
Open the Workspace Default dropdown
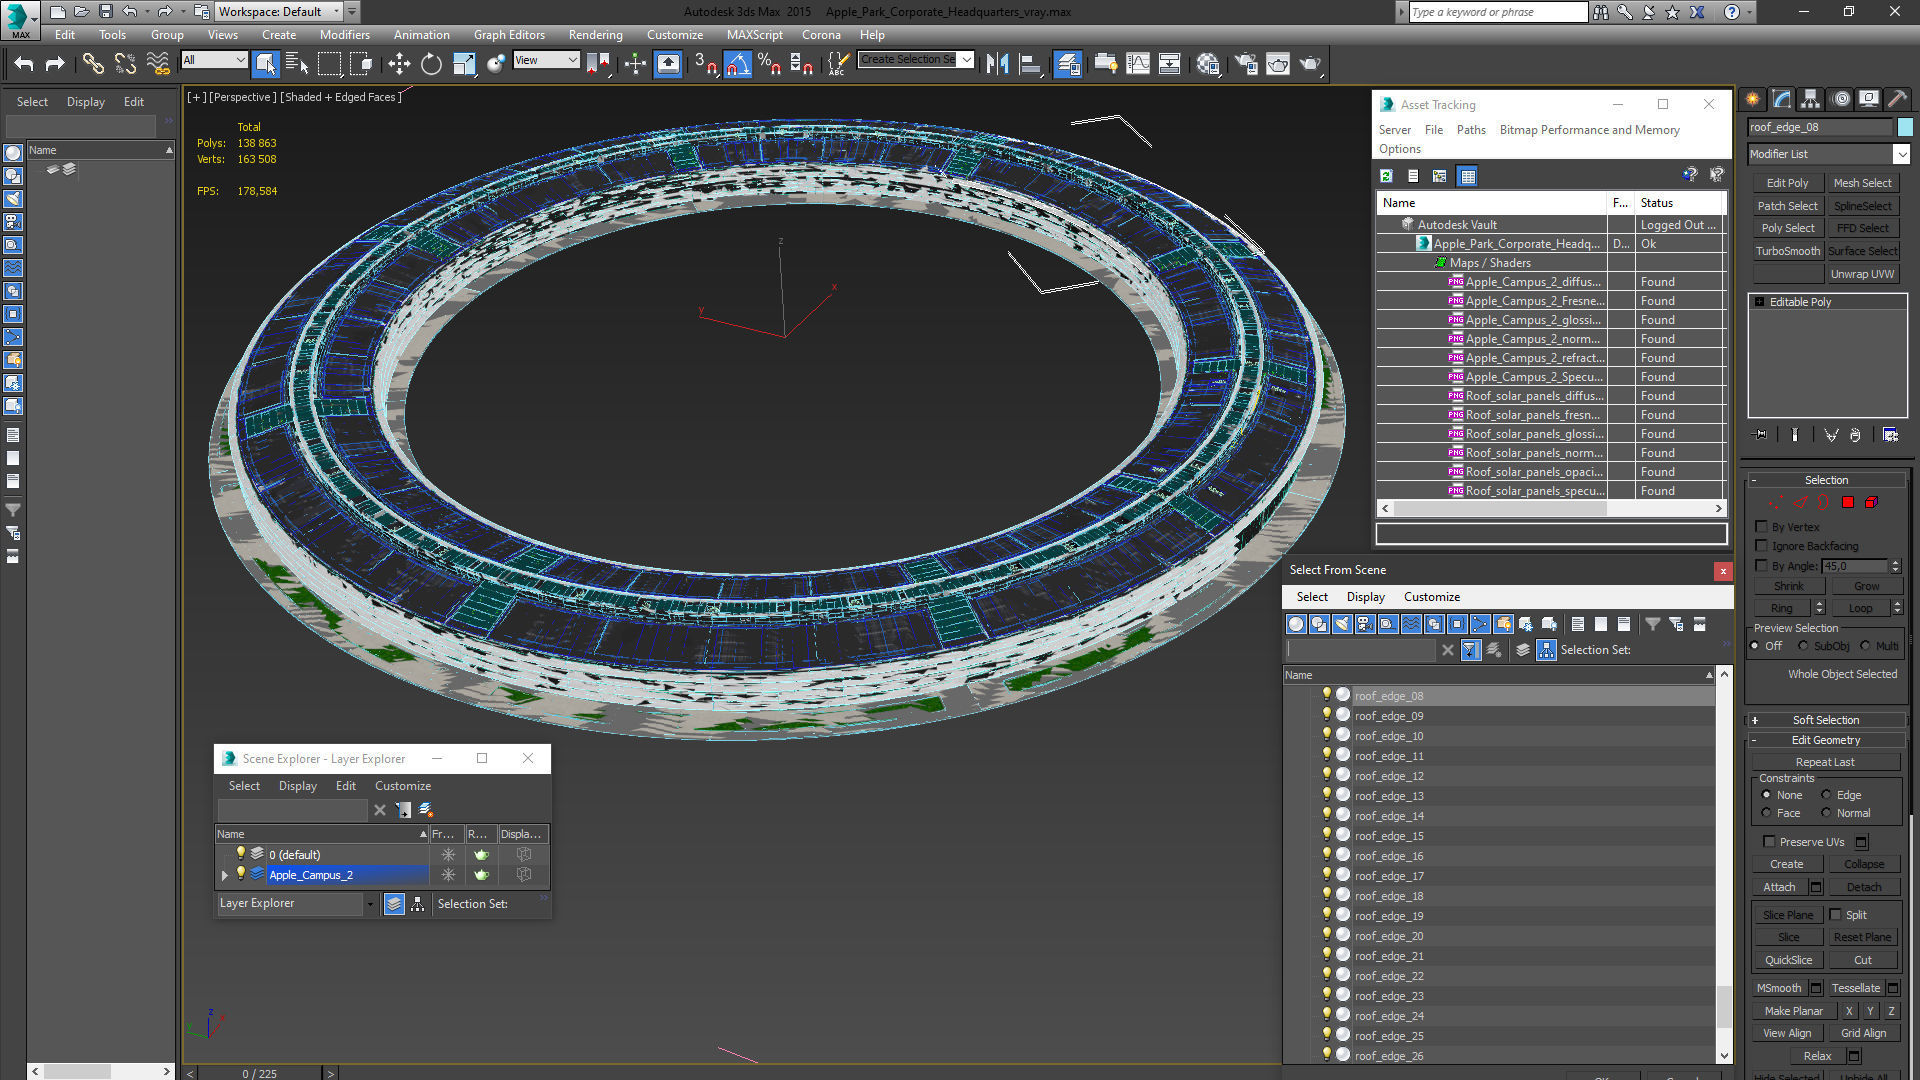coord(337,12)
